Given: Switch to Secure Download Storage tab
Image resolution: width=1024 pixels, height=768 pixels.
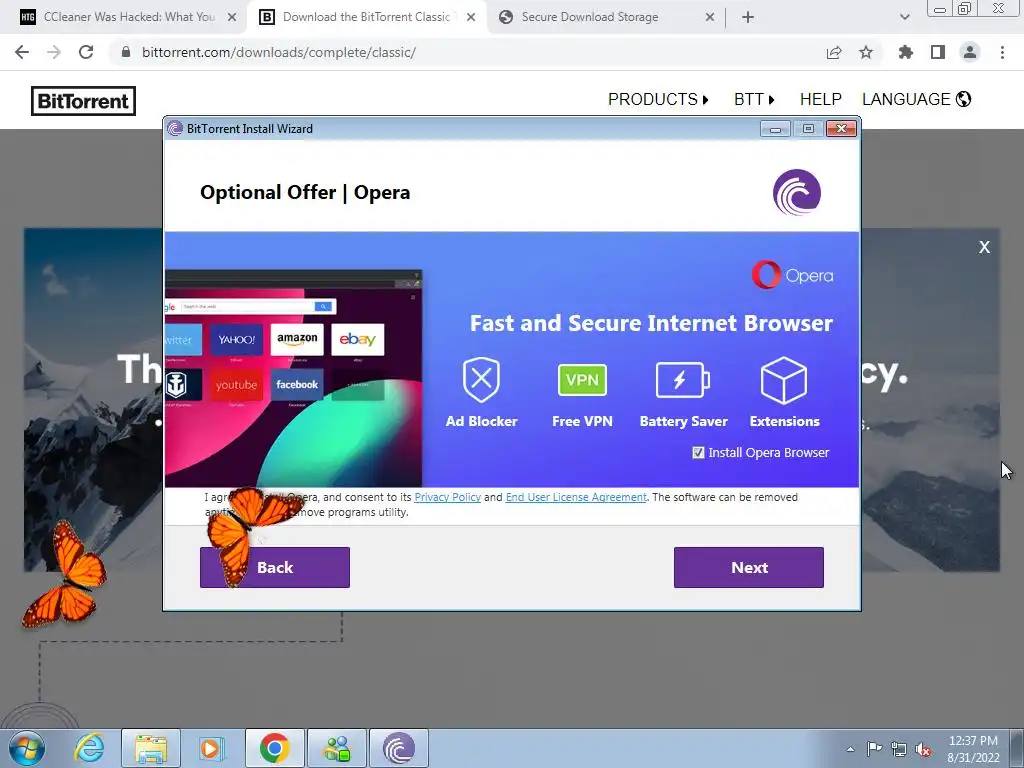Looking at the screenshot, I should click(590, 18).
